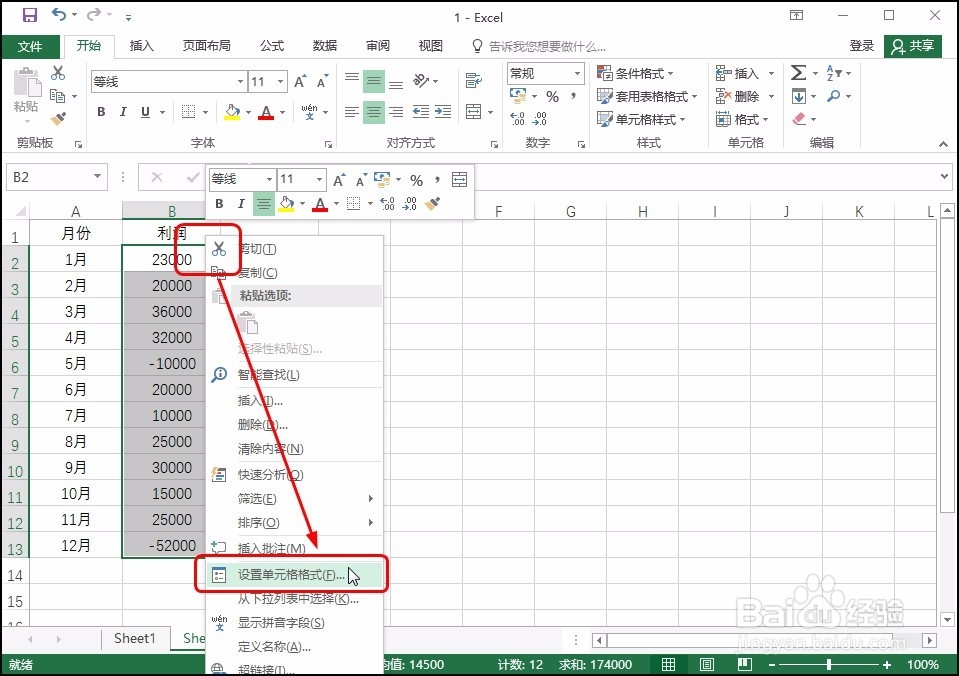Toggle center alignment in ribbon

click(374, 111)
